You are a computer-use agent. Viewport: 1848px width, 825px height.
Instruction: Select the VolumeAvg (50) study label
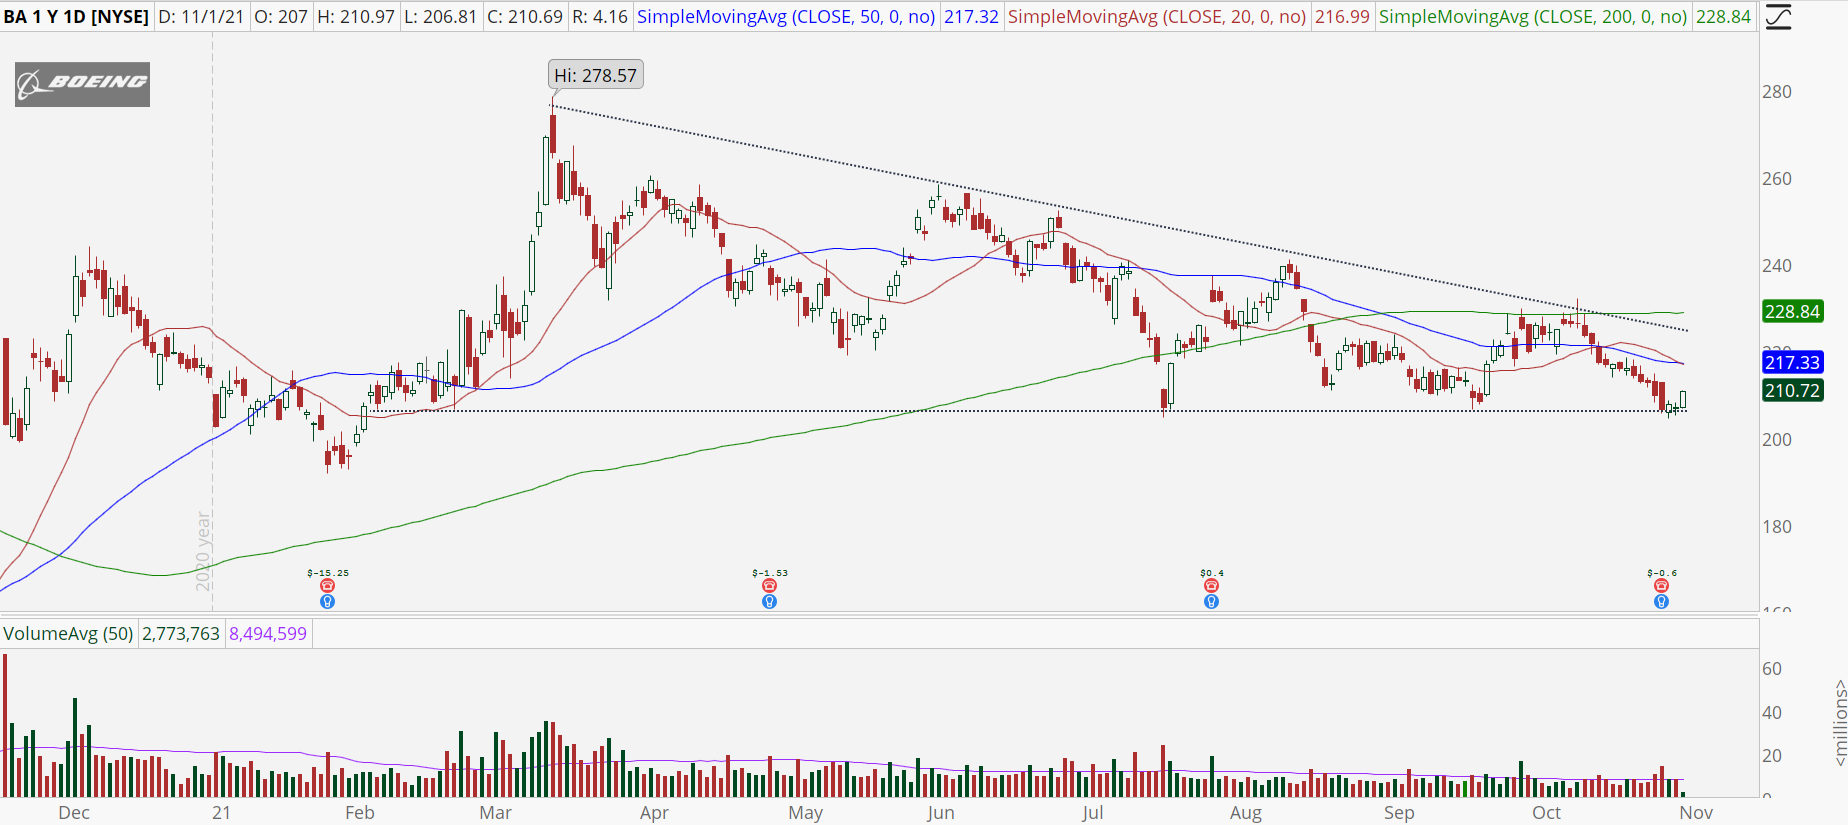(68, 633)
